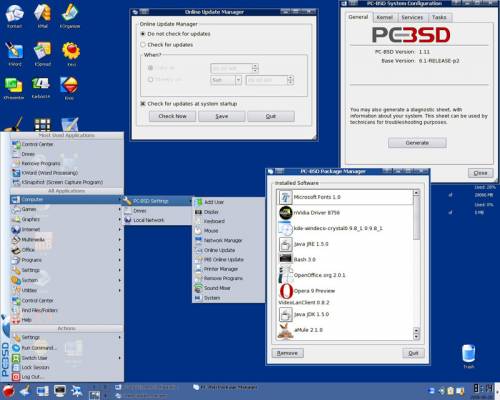Select the General tab
Screen dimensions: 500x400
[x=358, y=17]
